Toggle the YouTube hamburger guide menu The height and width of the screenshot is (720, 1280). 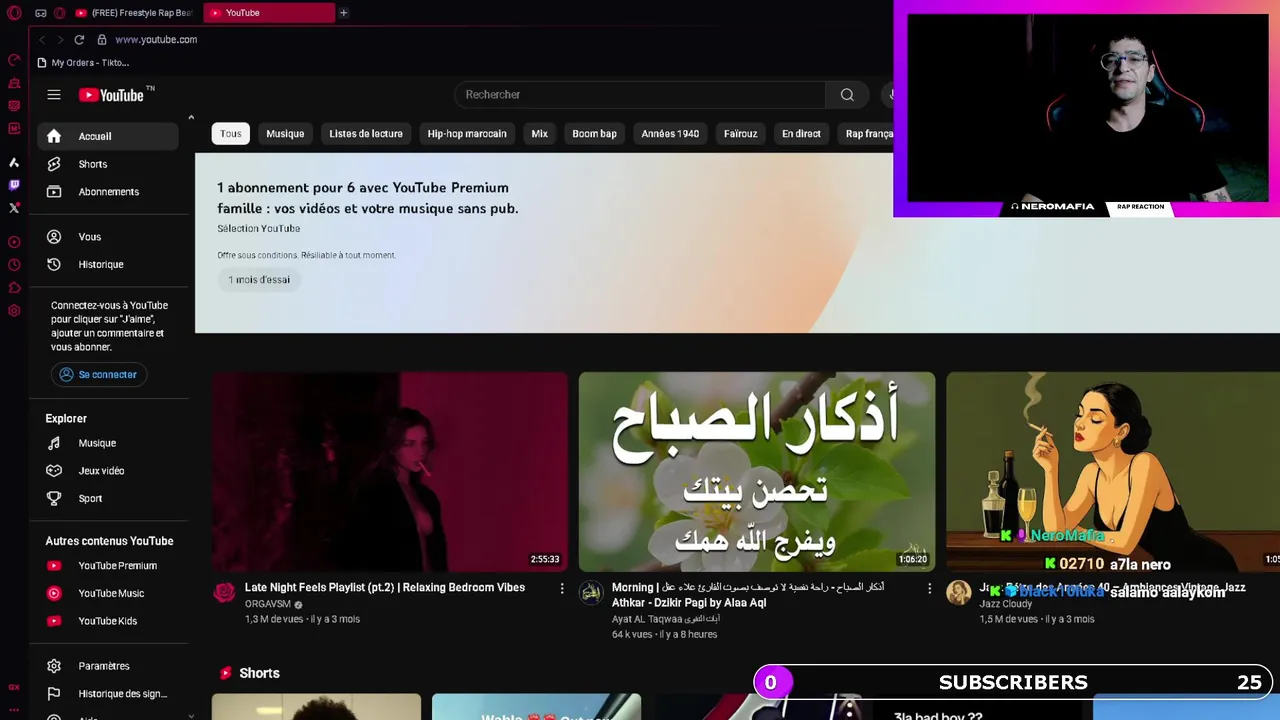pos(54,95)
